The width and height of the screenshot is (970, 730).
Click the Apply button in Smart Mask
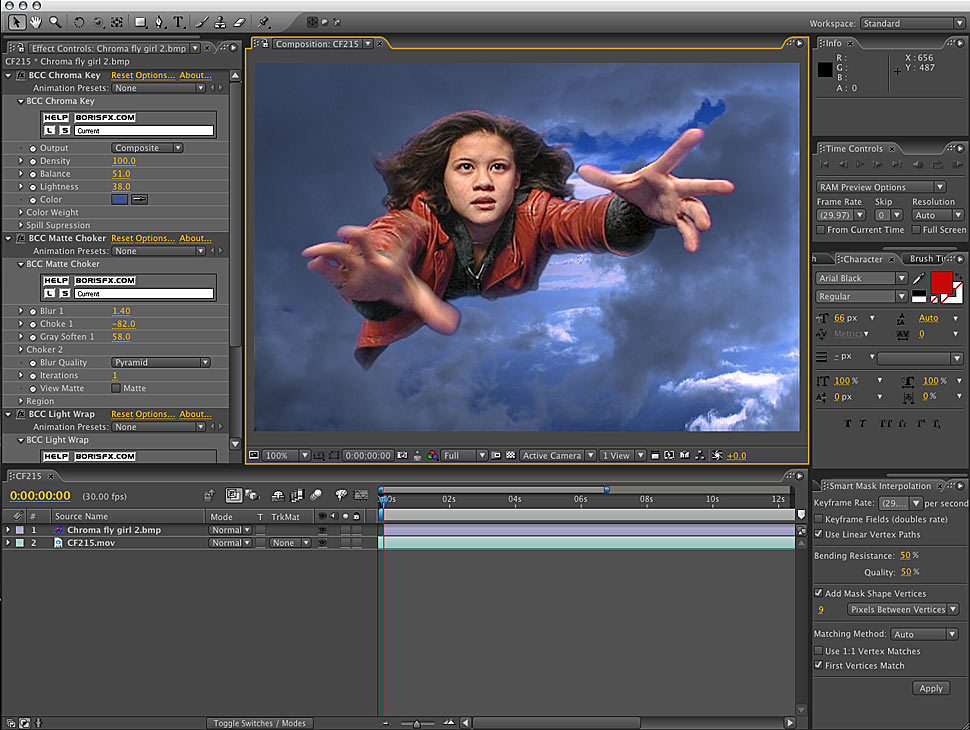point(930,688)
